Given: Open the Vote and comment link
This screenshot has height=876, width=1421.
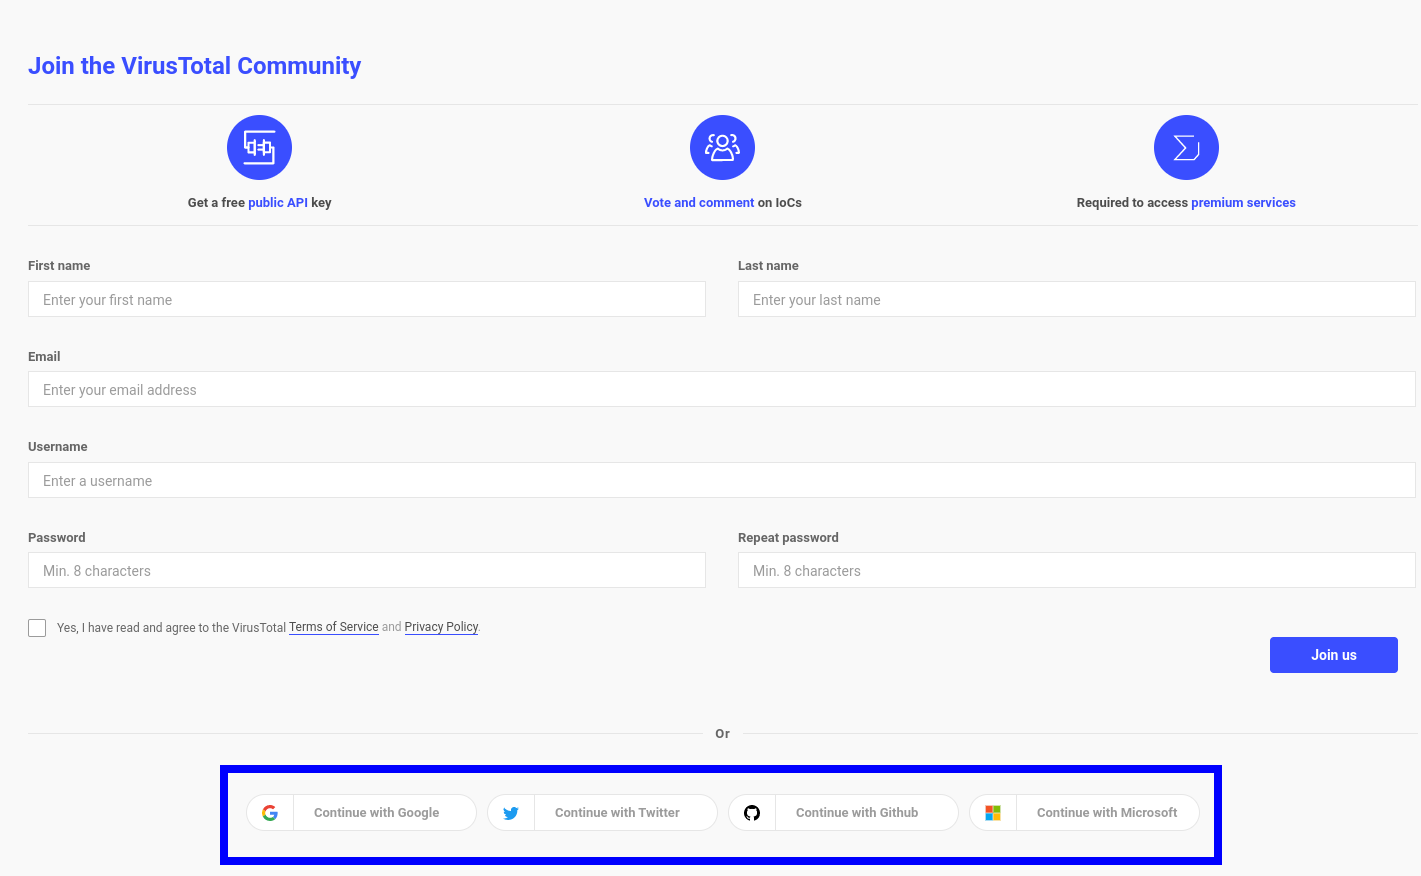Looking at the screenshot, I should [699, 202].
